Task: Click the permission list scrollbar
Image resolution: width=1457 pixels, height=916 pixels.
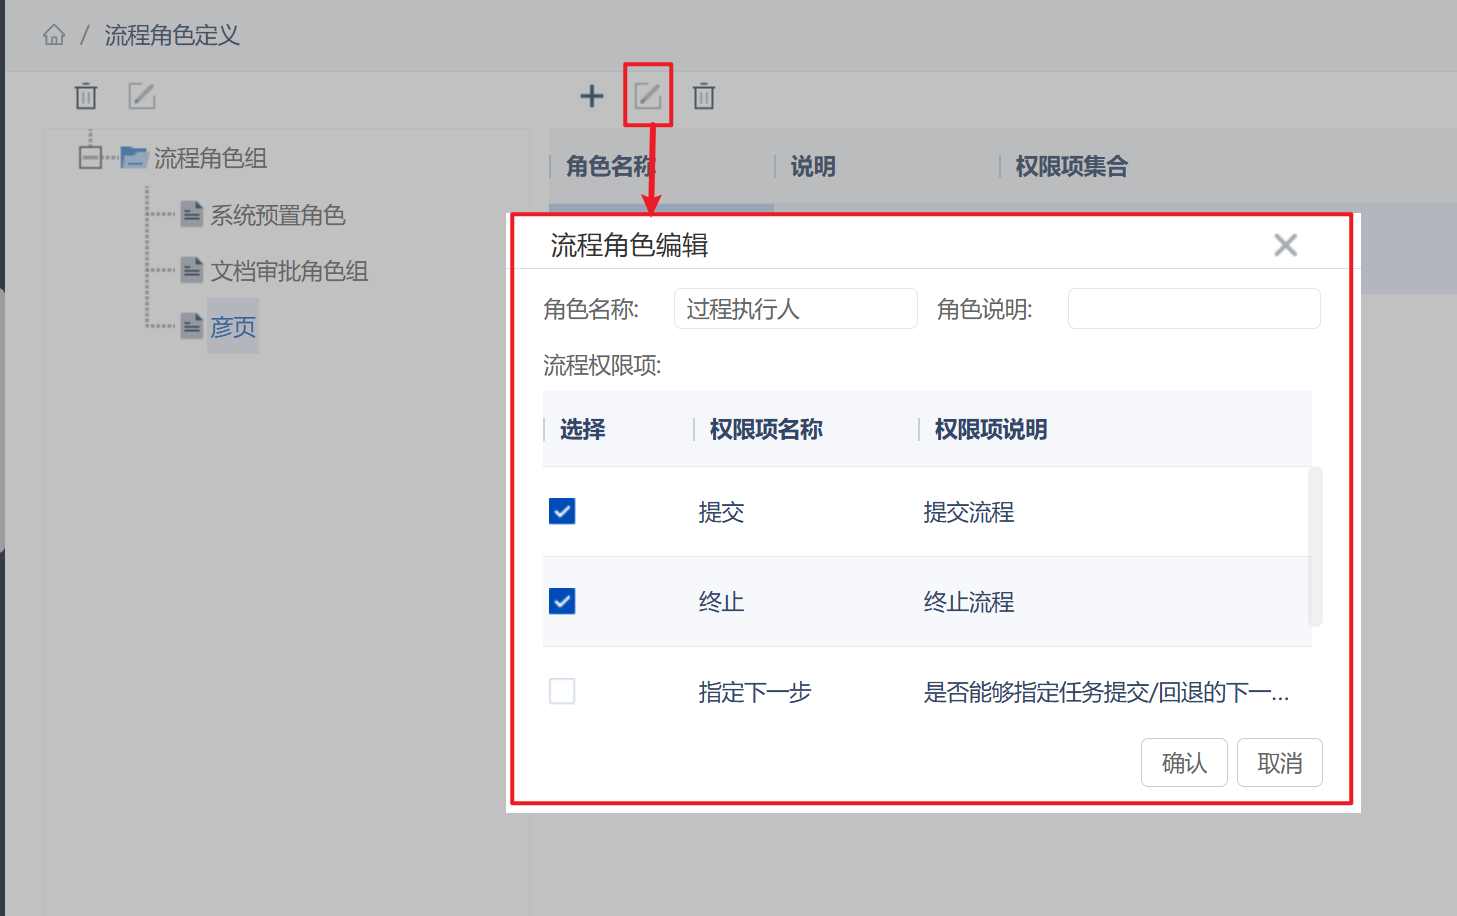Action: pos(1315,546)
